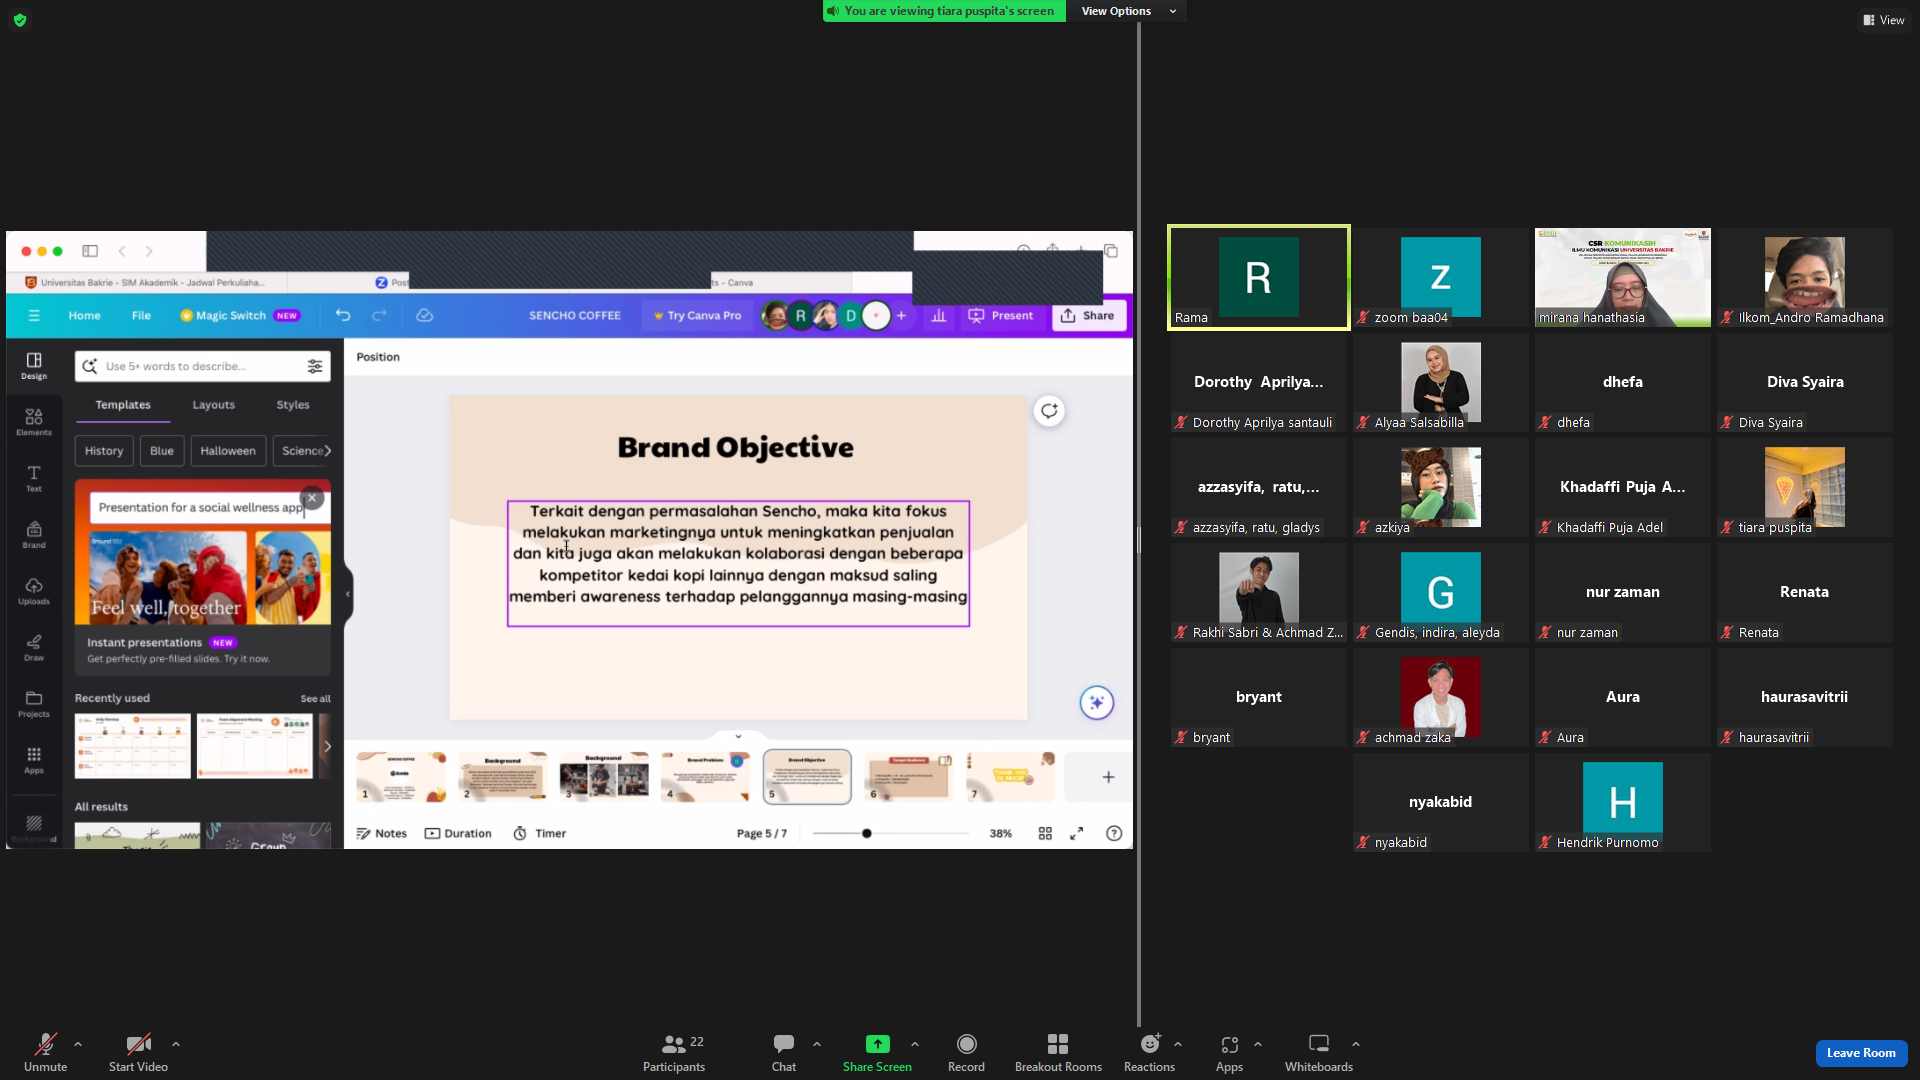This screenshot has height=1080, width=1920.
Task: Click the template search input field
Action: pyautogui.click(x=202, y=367)
